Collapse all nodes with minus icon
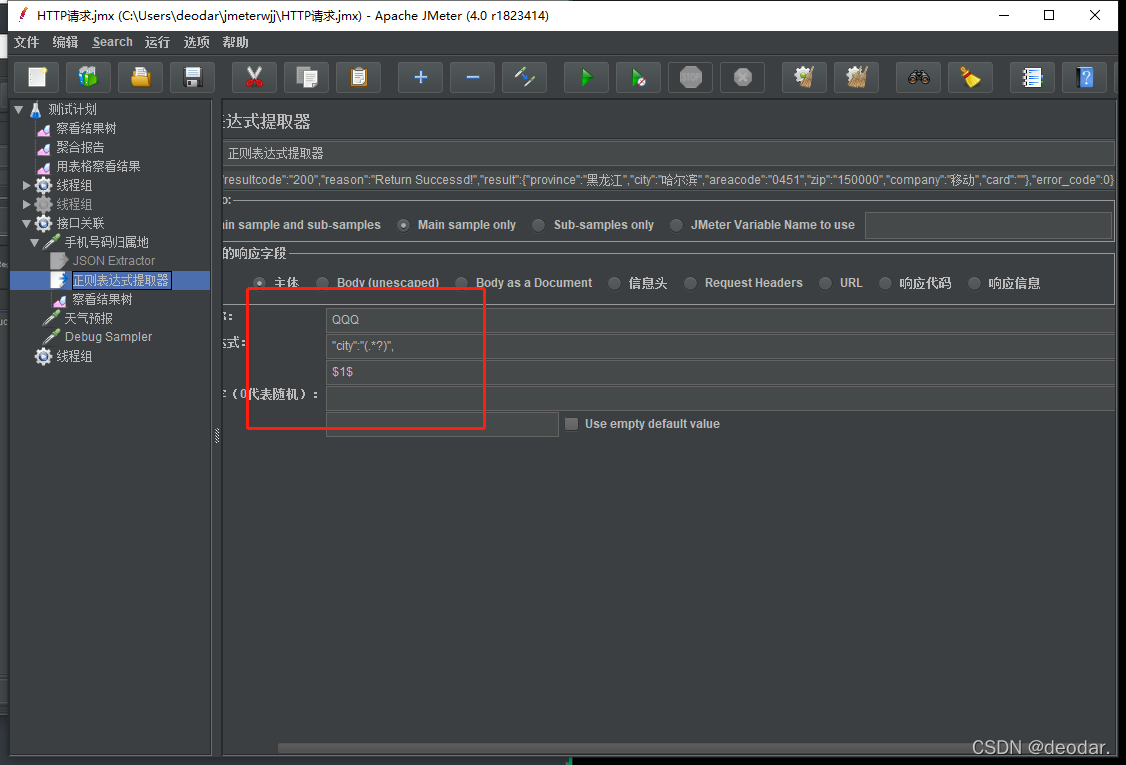Image resolution: width=1126 pixels, height=765 pixels. (x=473, y=77)
